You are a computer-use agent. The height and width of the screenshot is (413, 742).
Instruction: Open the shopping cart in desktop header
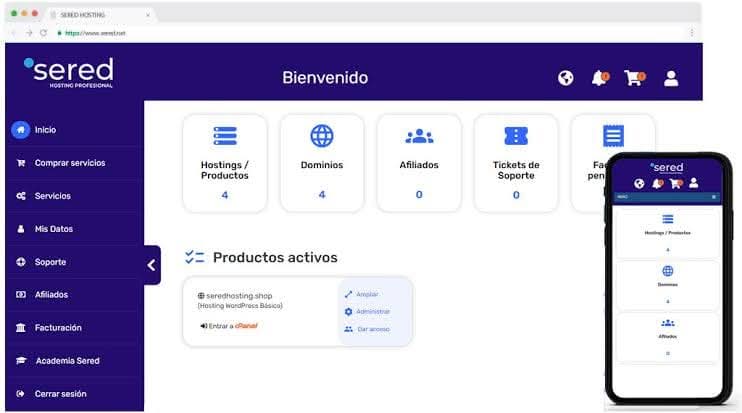click(634, 78)
